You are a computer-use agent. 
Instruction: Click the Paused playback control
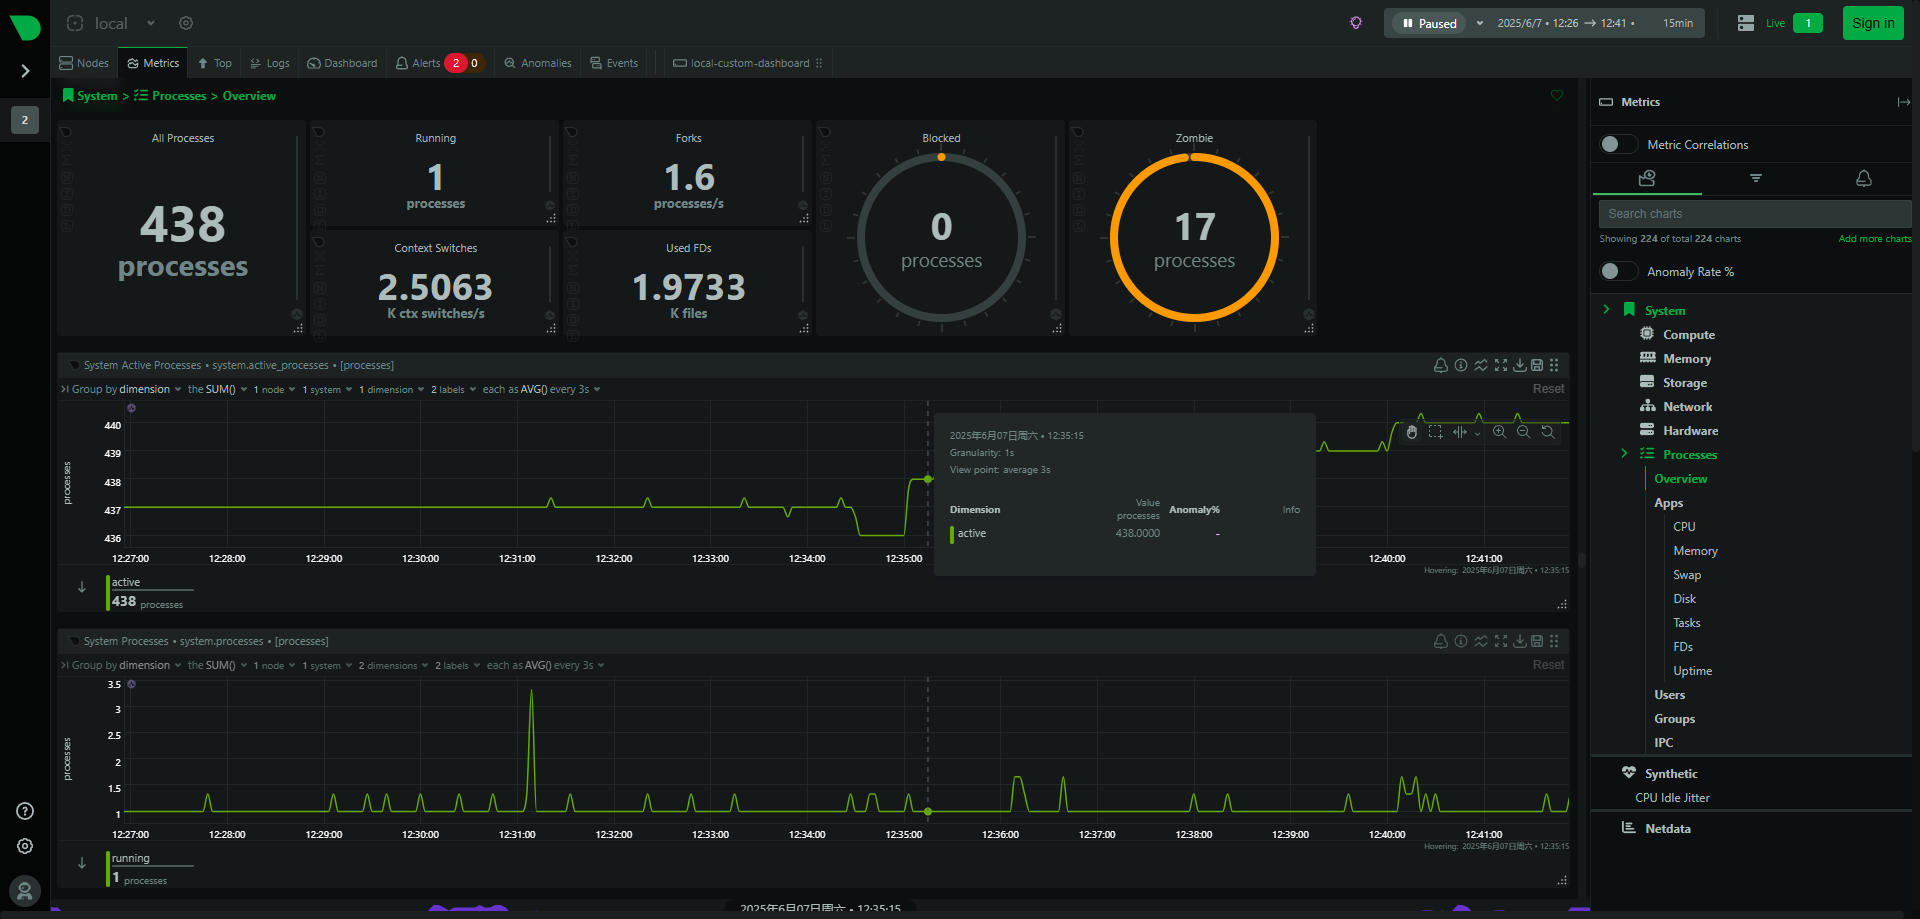[1429, 23]
